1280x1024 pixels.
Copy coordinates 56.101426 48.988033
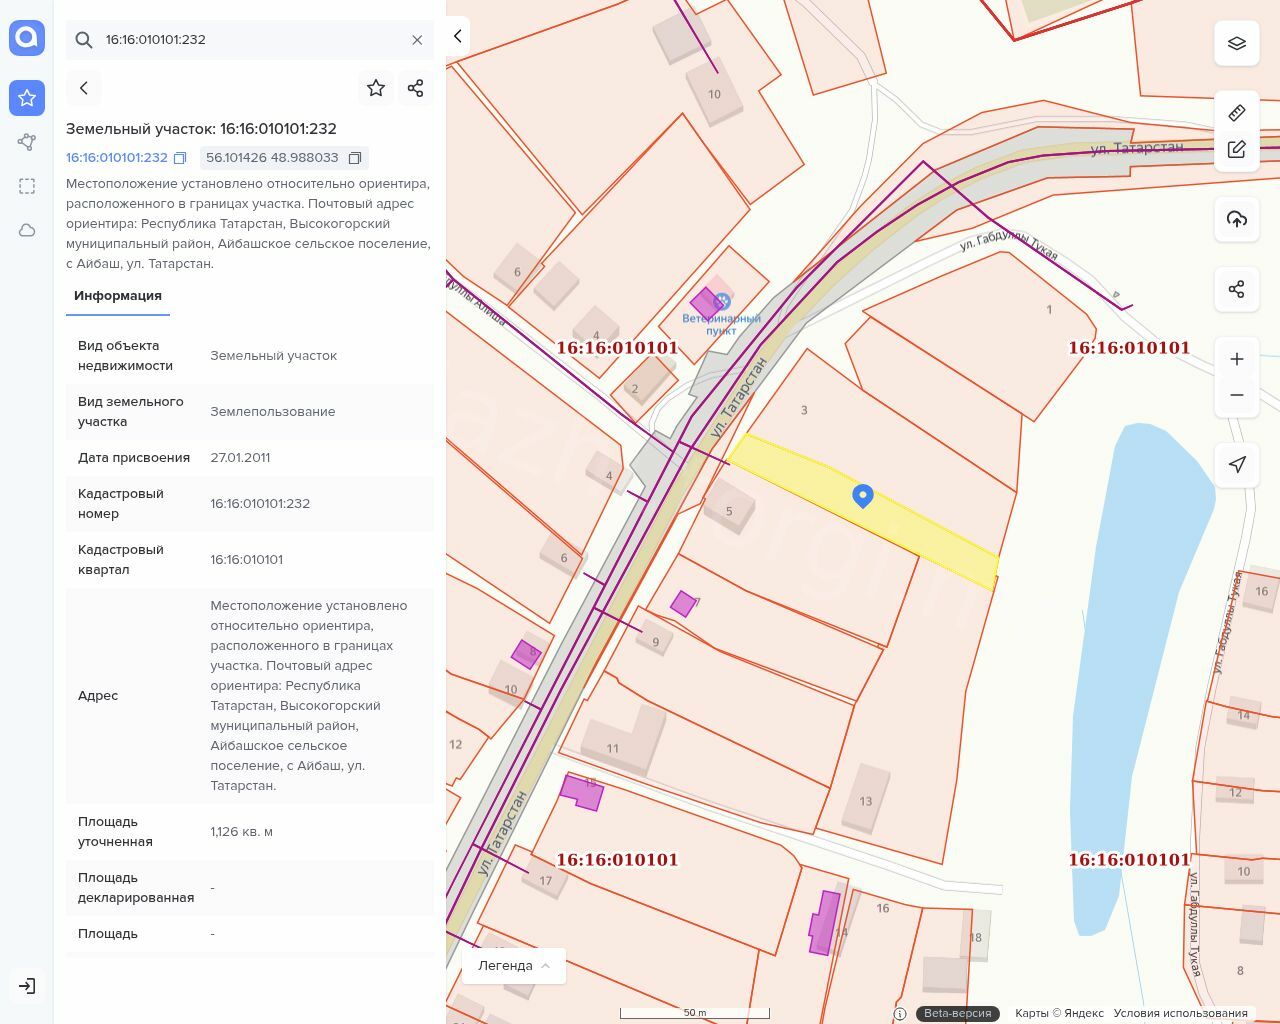point(355,158)
